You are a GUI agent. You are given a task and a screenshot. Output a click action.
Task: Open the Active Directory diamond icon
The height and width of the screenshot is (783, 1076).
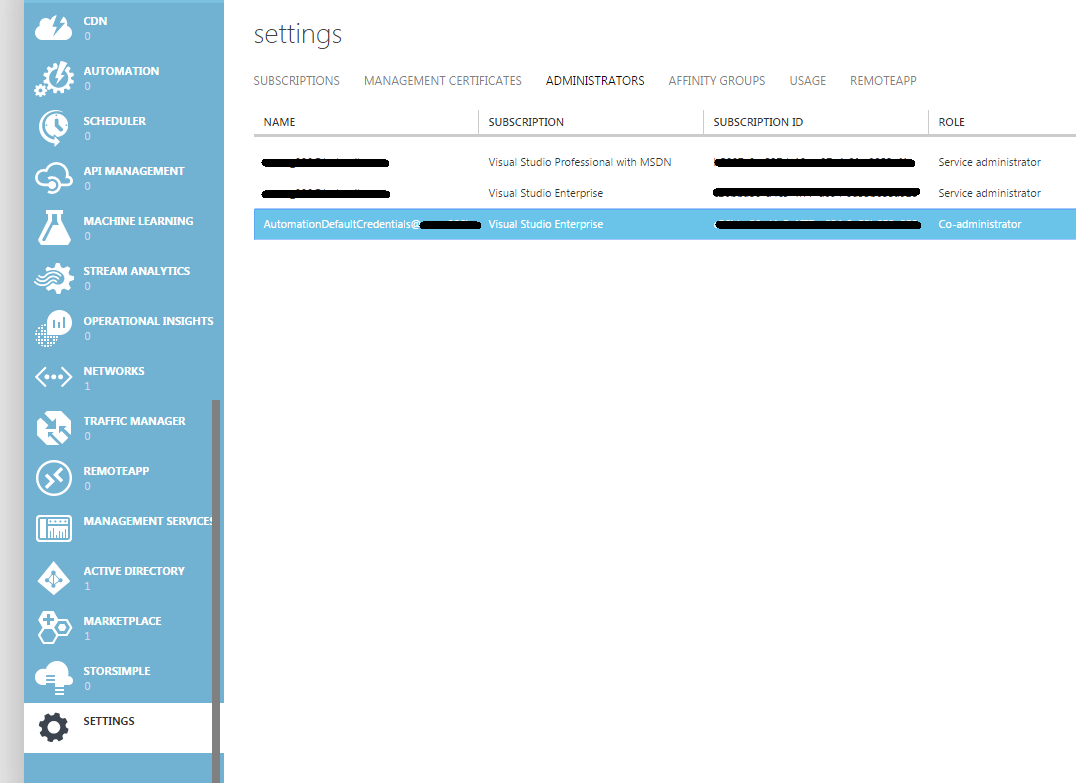[x=54, y=578]
